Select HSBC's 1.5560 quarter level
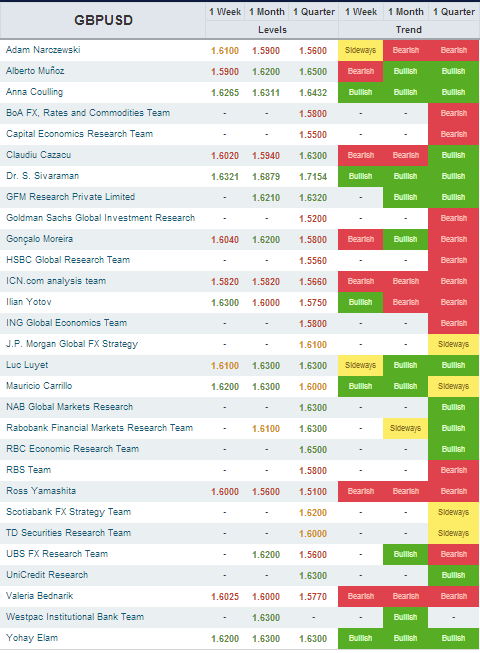 [x=313, y=261]
